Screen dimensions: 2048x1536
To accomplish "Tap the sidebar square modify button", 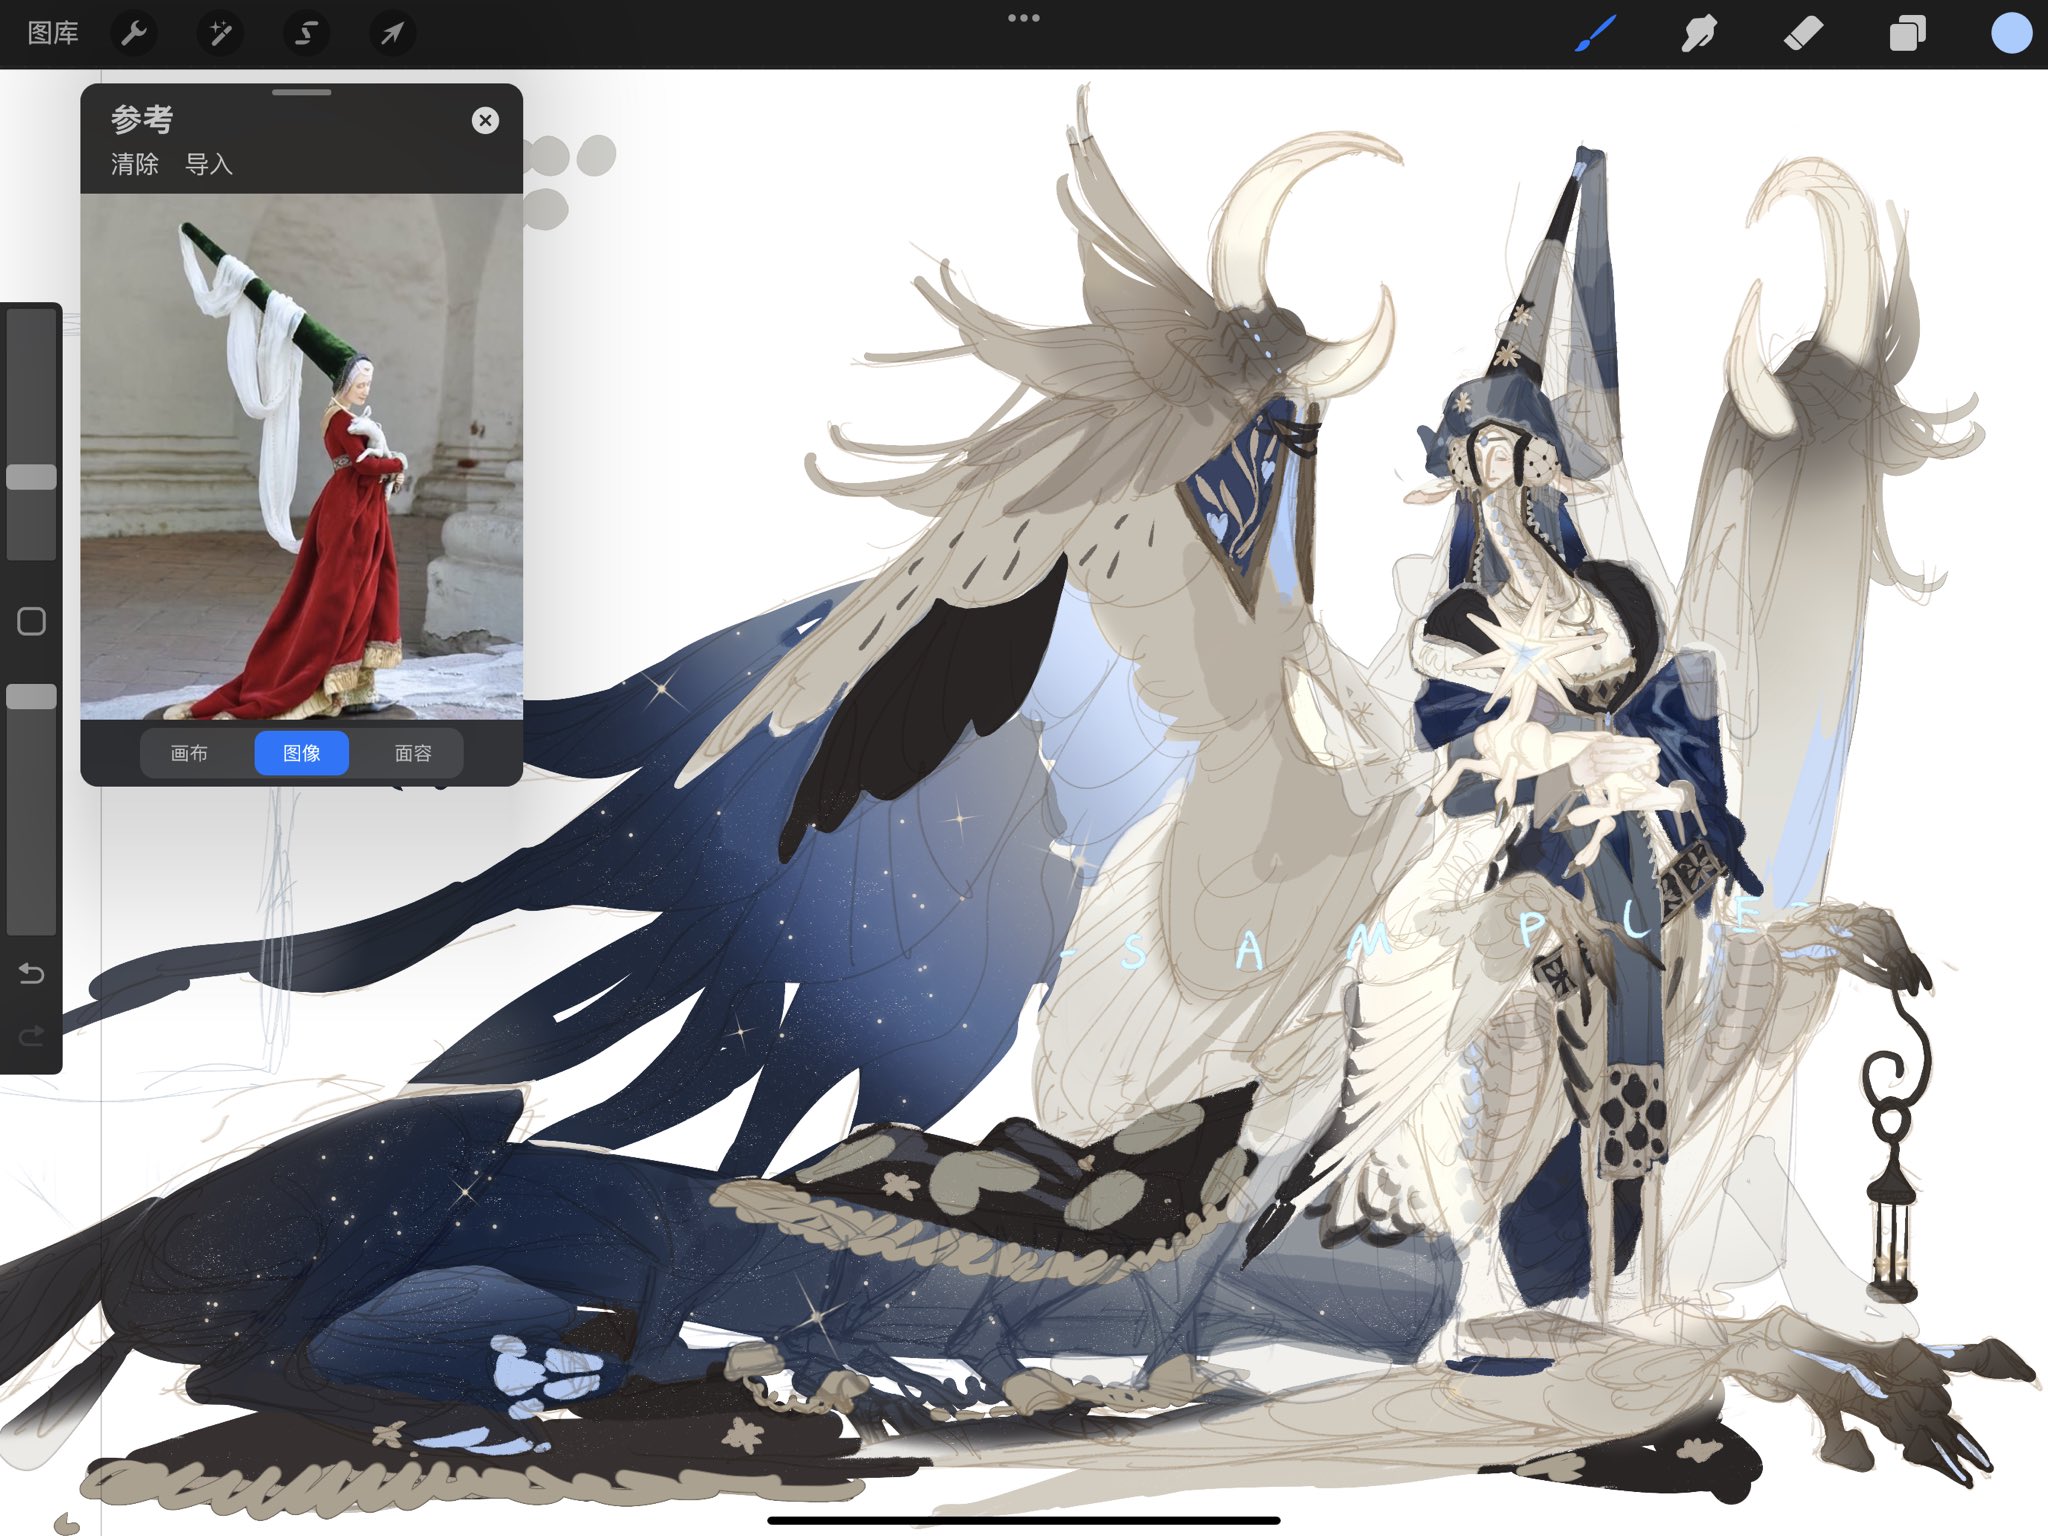I will click(32, 621).
